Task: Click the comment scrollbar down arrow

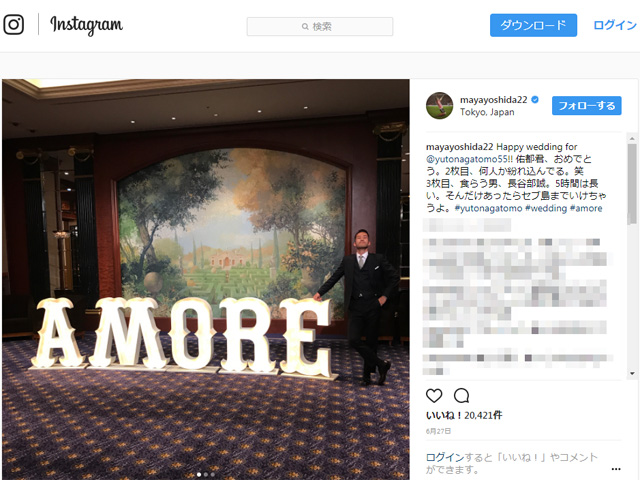Action: pos(632,373)
